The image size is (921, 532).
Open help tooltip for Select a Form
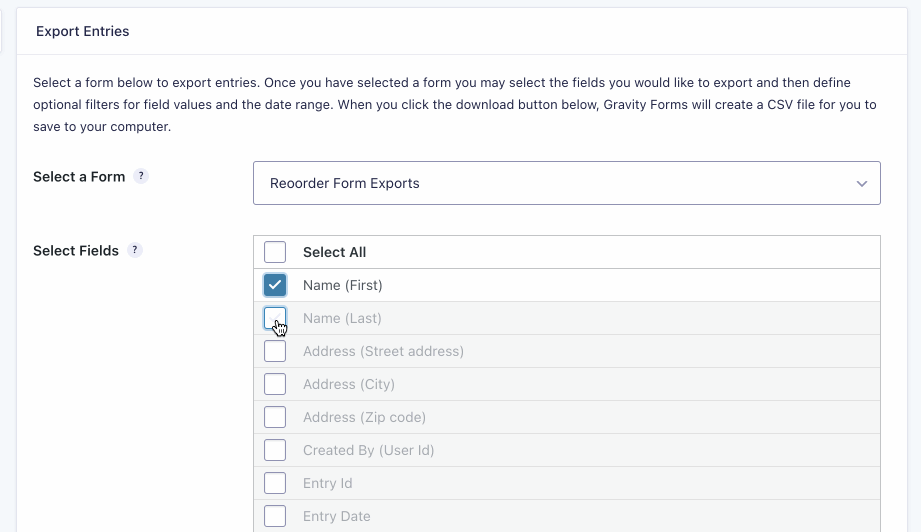point(141,177)
